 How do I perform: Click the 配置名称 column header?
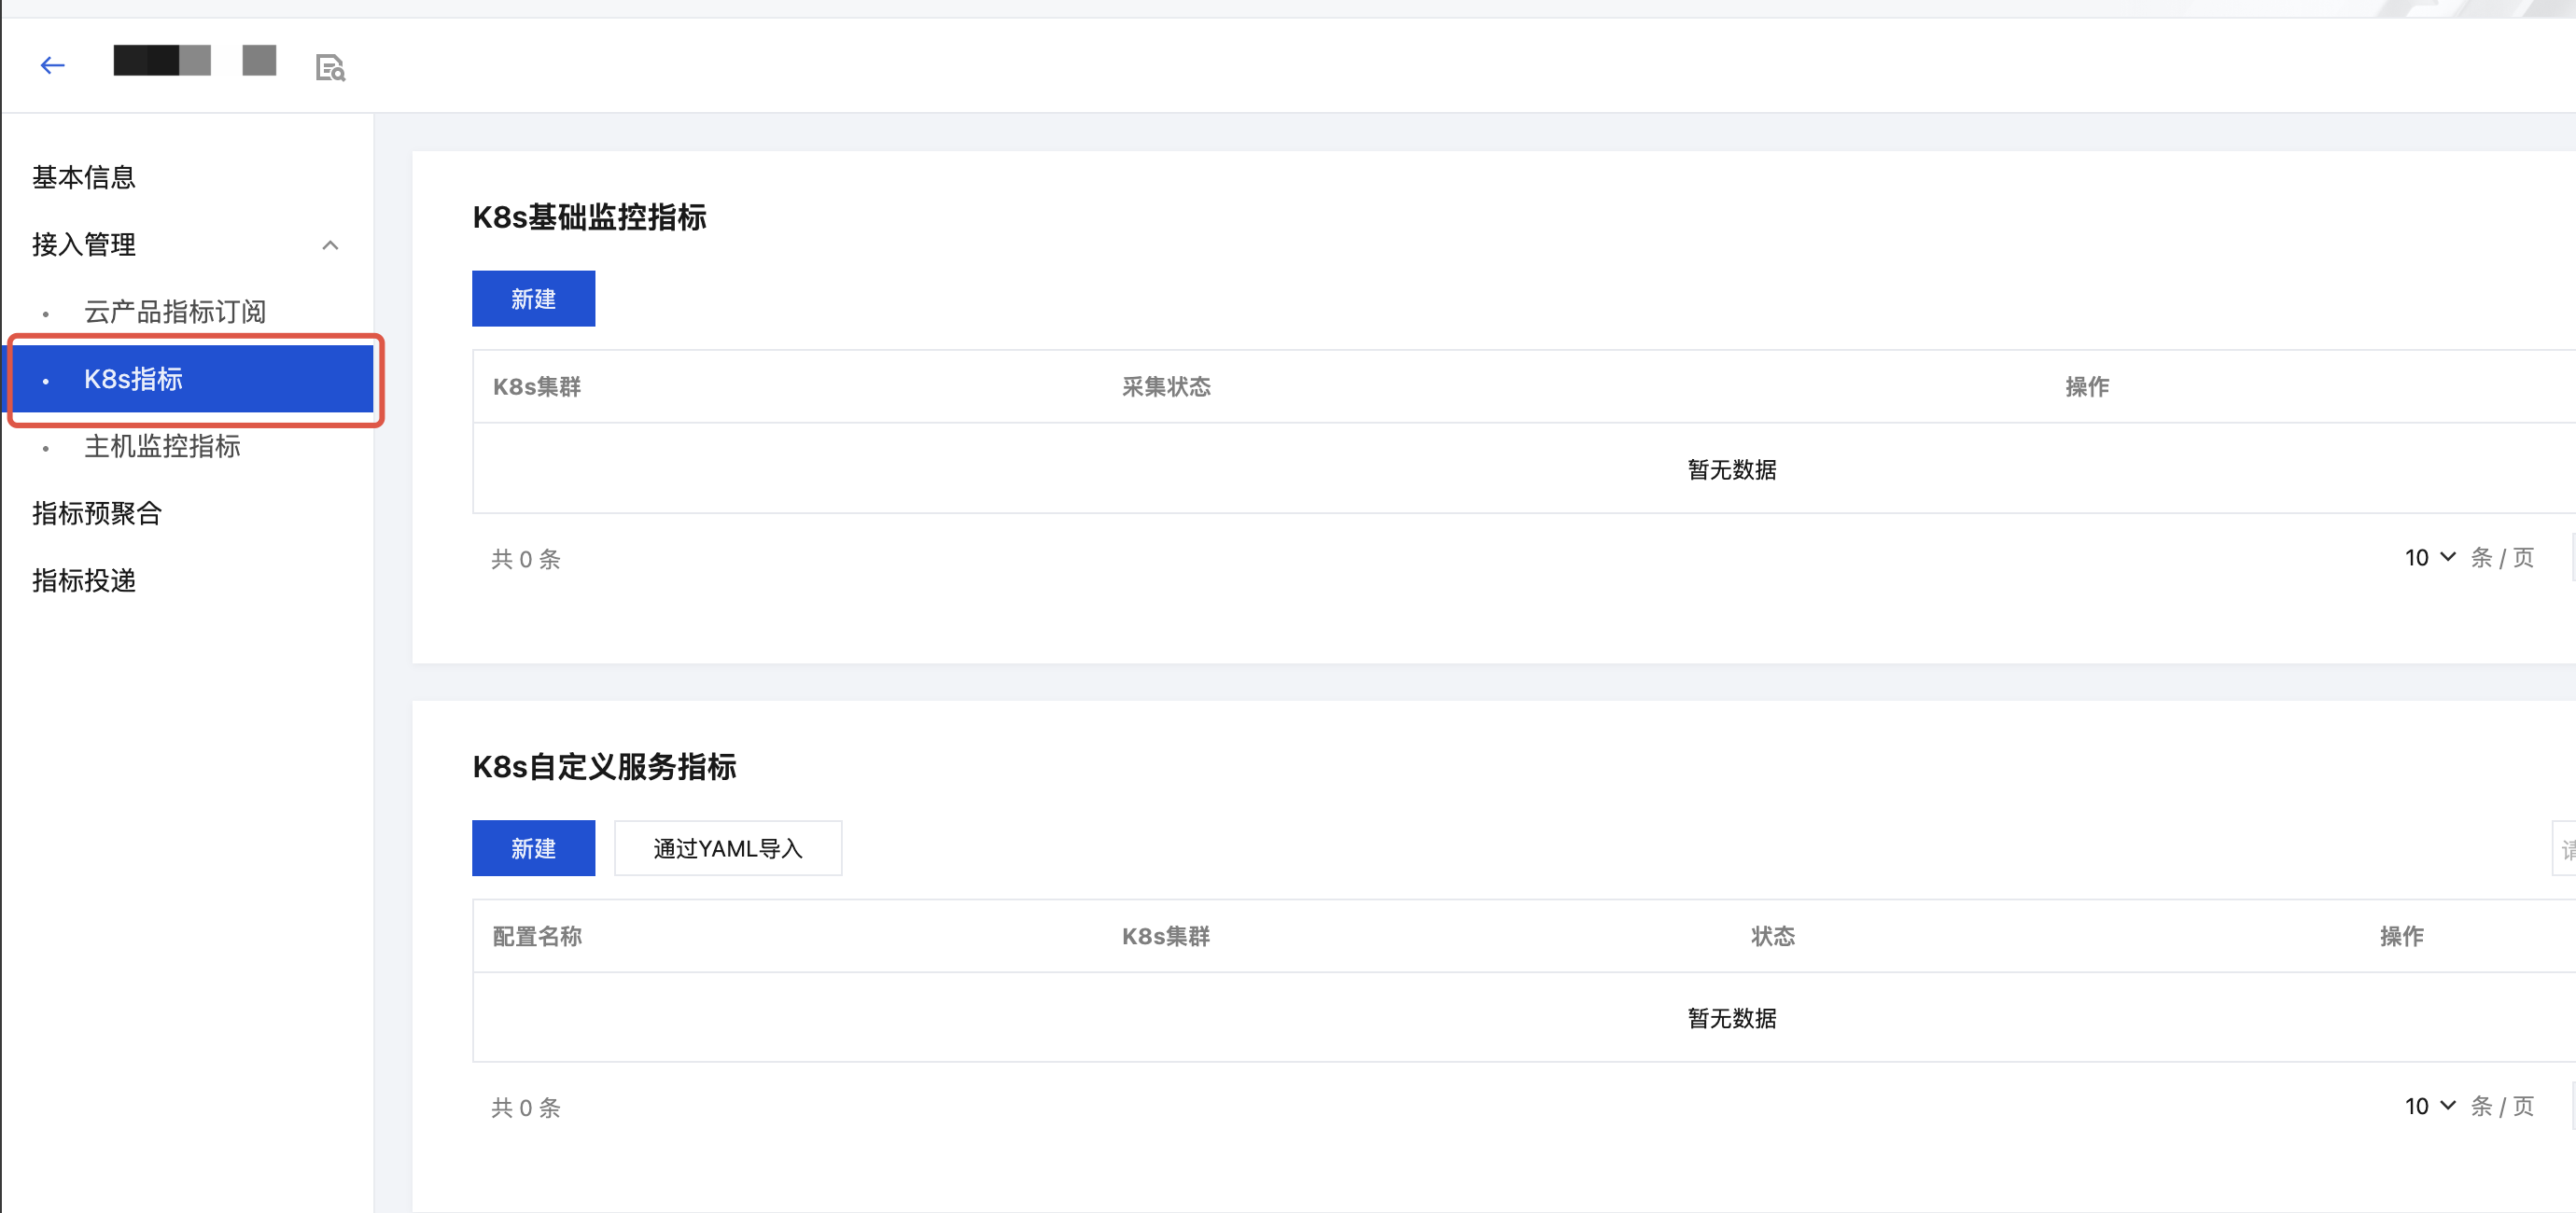[537, 936]
